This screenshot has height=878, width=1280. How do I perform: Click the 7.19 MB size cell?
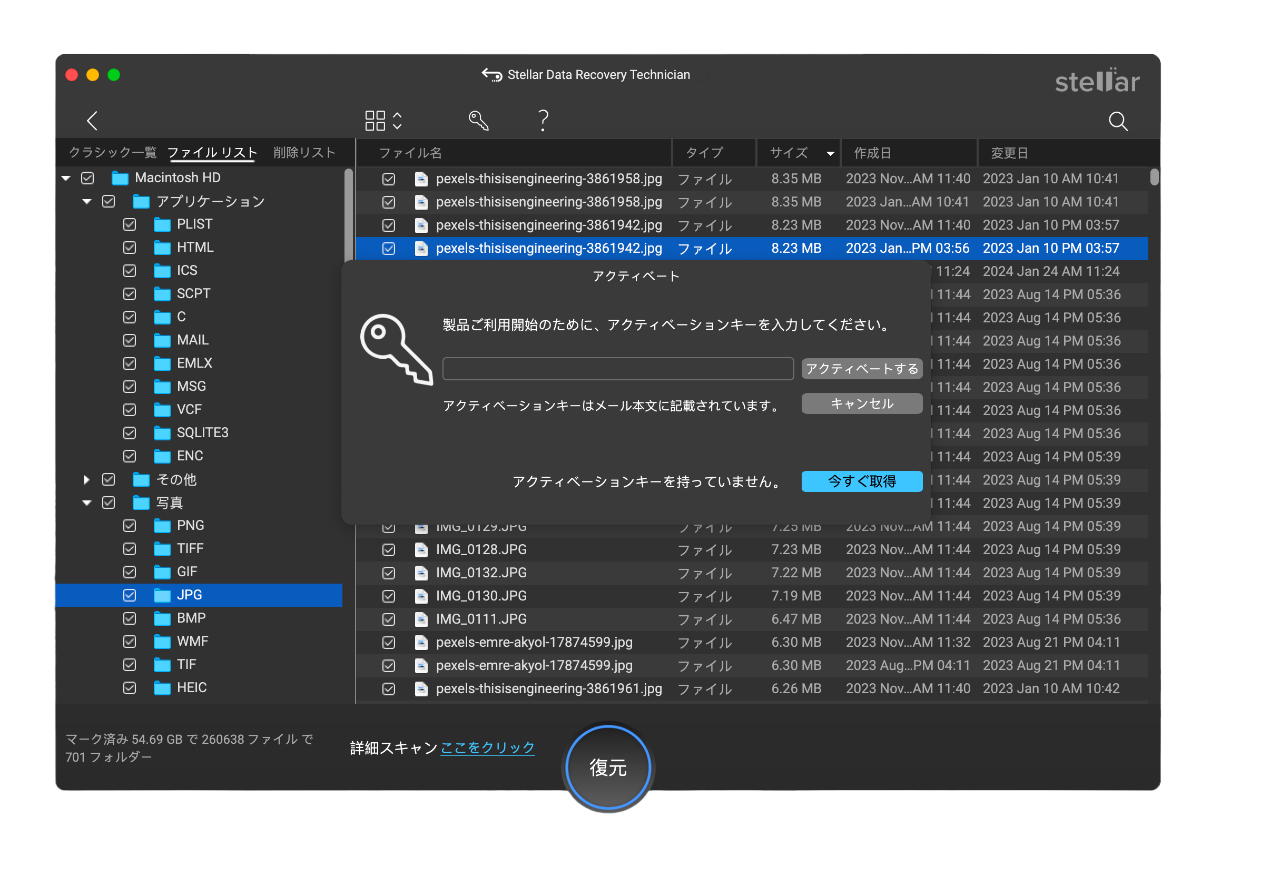click(796, 596)
